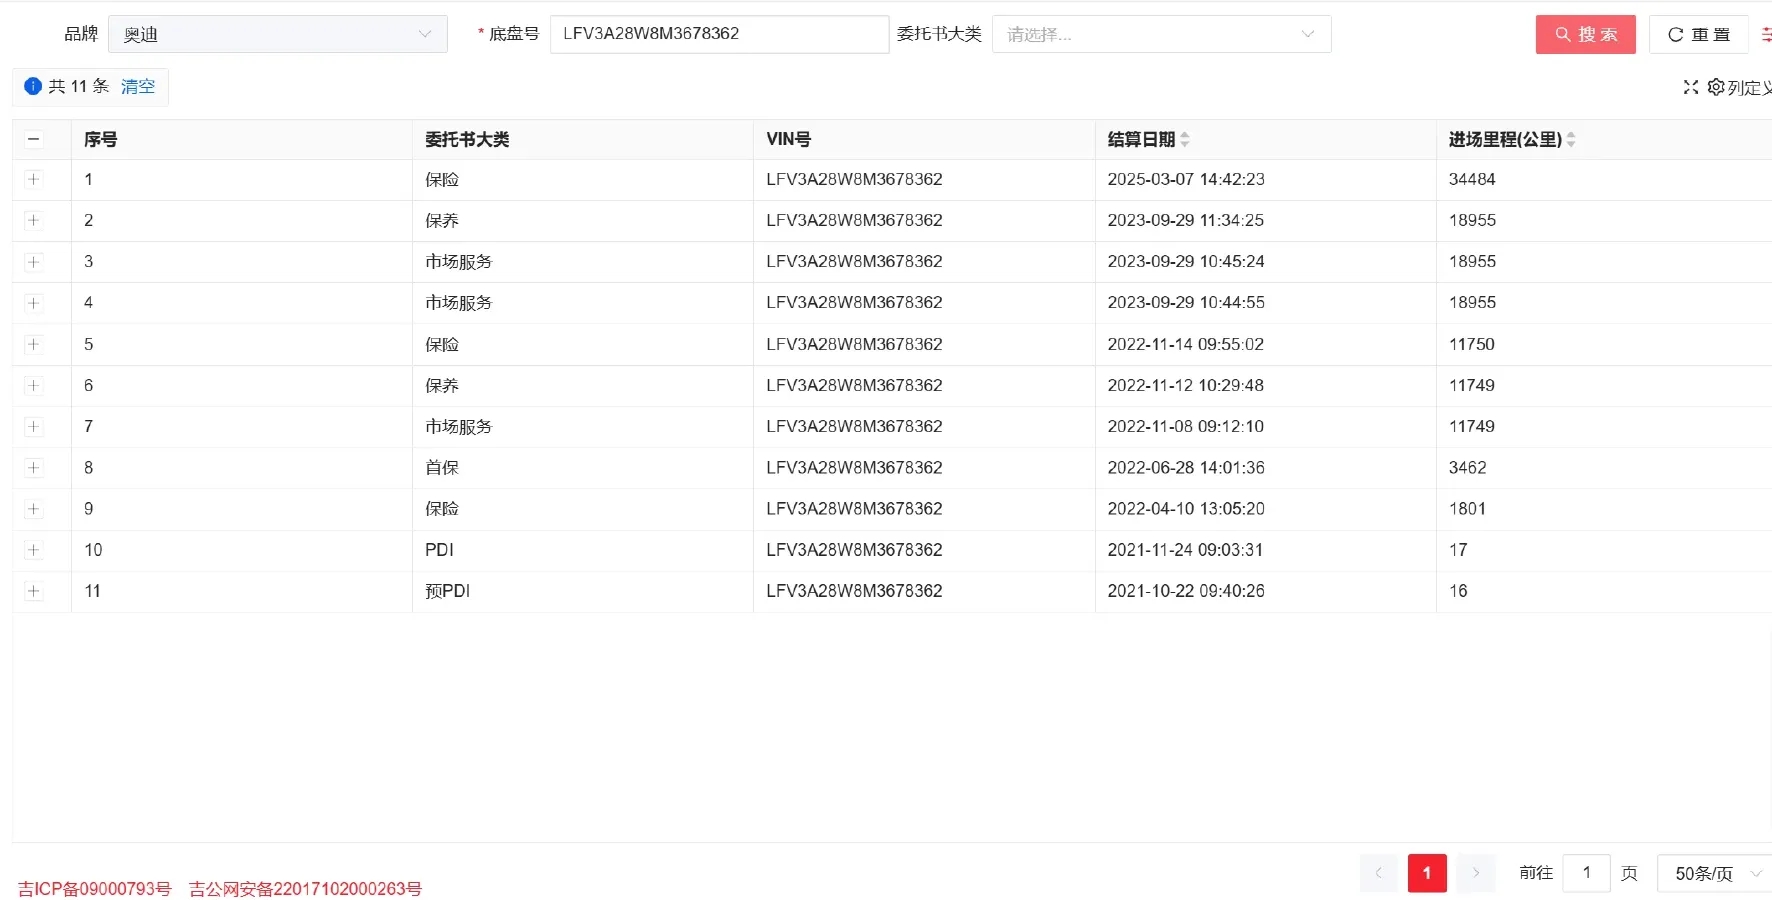Sort by 进场里程(公里) descending arrow

click(x=1572, y=144)
